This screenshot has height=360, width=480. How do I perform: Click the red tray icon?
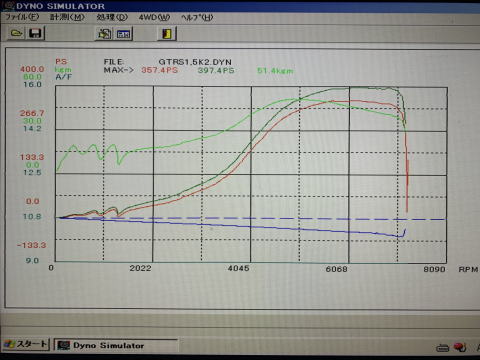(460, 347)
